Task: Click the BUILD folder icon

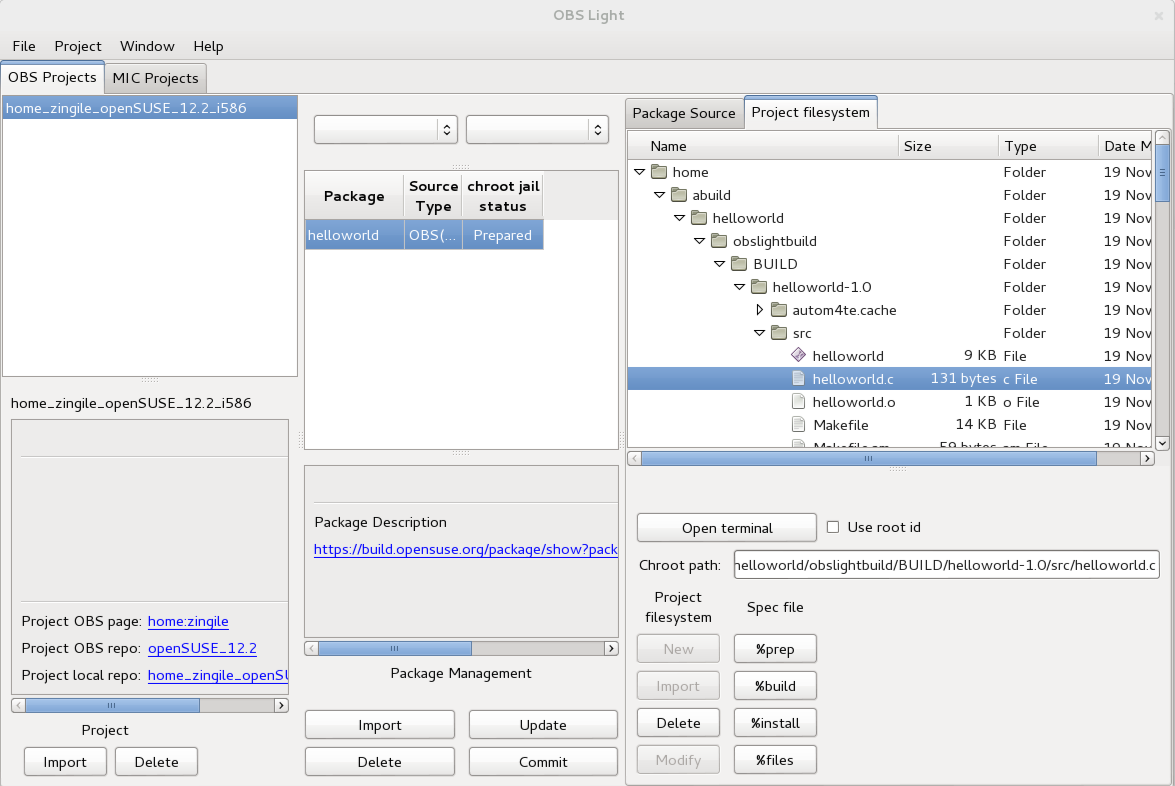Action: (x=737, y=263)
